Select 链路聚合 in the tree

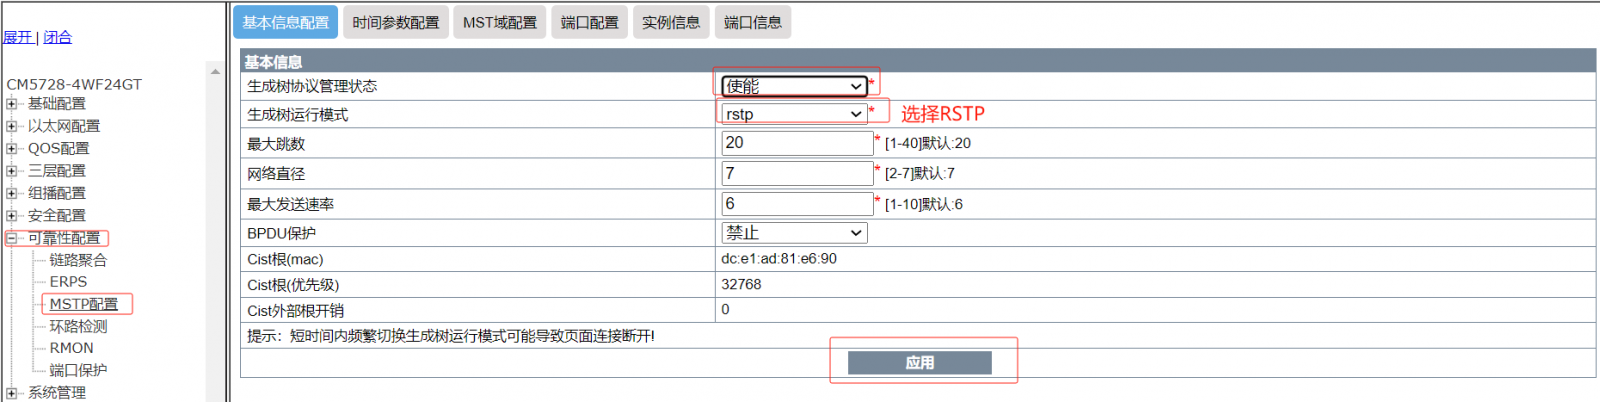tap(78, 260)
